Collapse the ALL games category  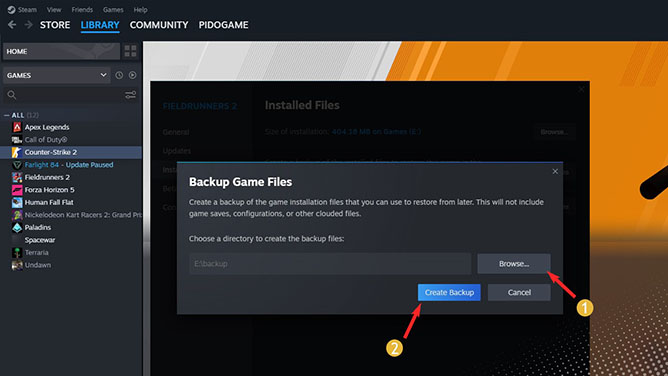pyautogui.click(x=6, y=115)
